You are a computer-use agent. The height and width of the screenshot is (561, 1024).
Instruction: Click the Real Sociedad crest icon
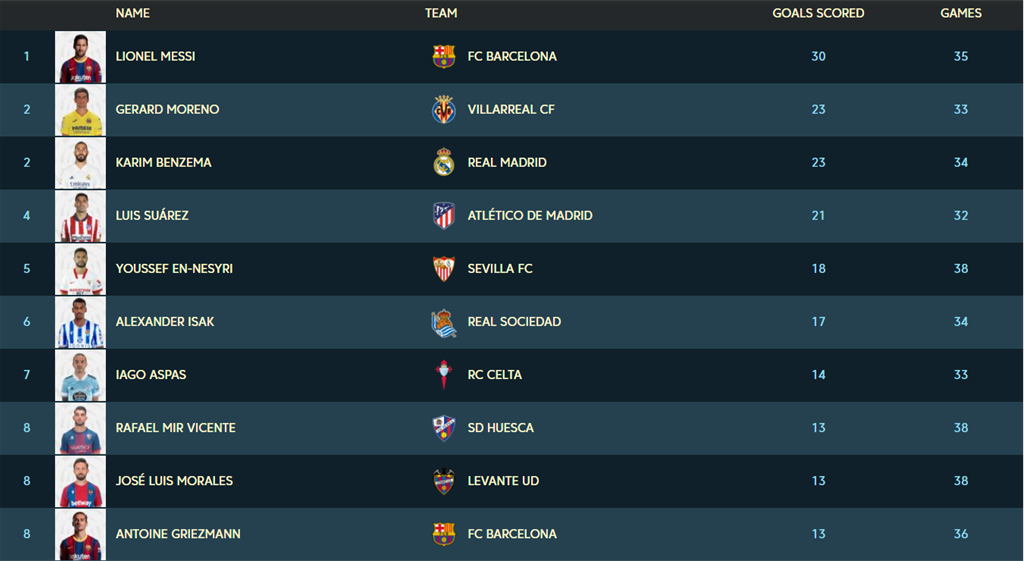[x=443, y=323]
